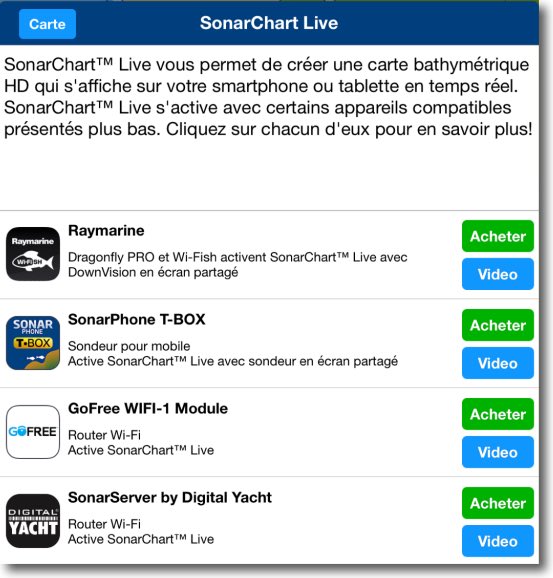Select the Raymarine title text
553x578 pixels.
click(x=106, y=231)
